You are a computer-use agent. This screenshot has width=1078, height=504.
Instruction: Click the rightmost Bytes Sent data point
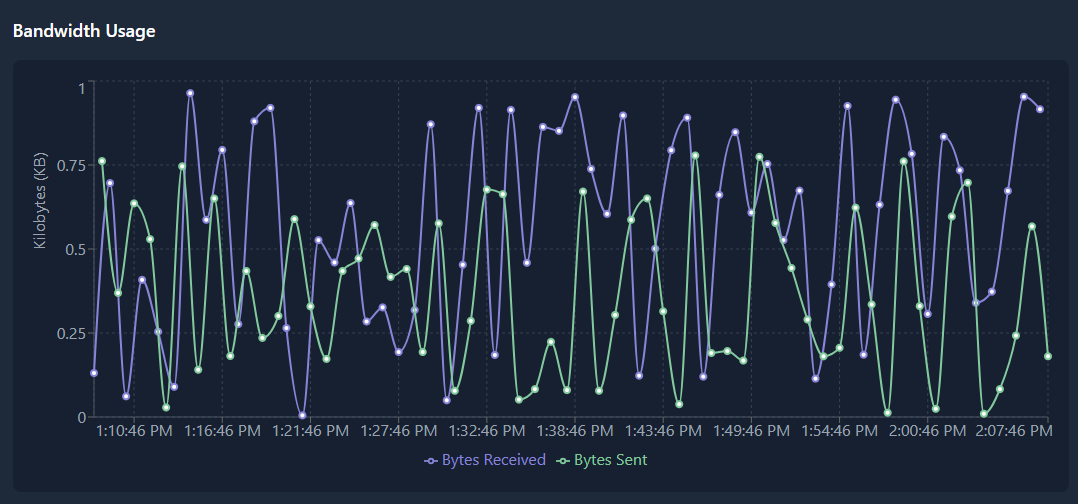click(1048, 356)
